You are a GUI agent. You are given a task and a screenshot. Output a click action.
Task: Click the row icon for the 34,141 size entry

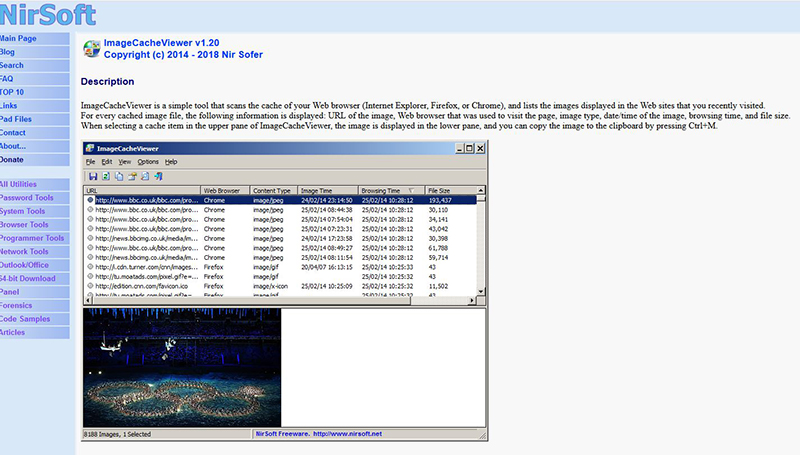click(90, 219)
